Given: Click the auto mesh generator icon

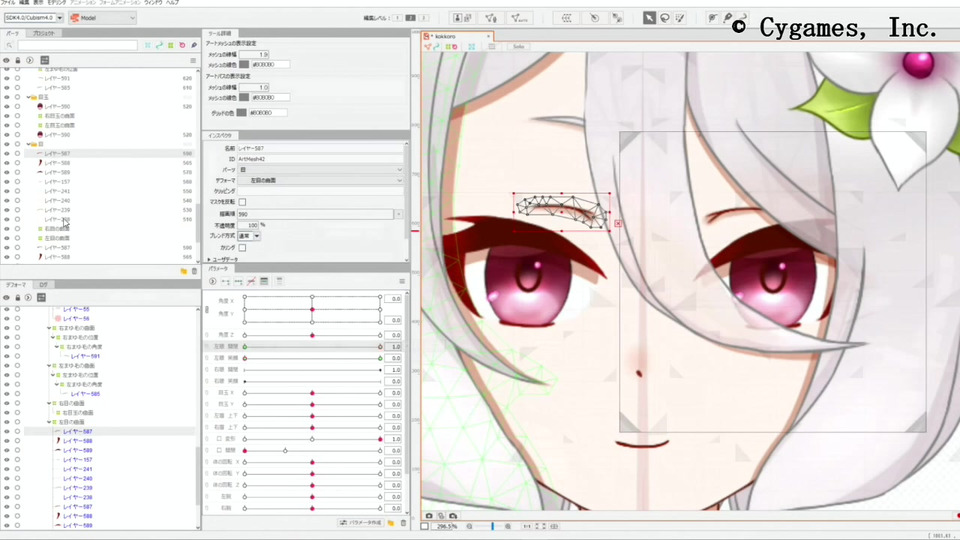Looking at the screenshot, I should click(x=519, y=18).
